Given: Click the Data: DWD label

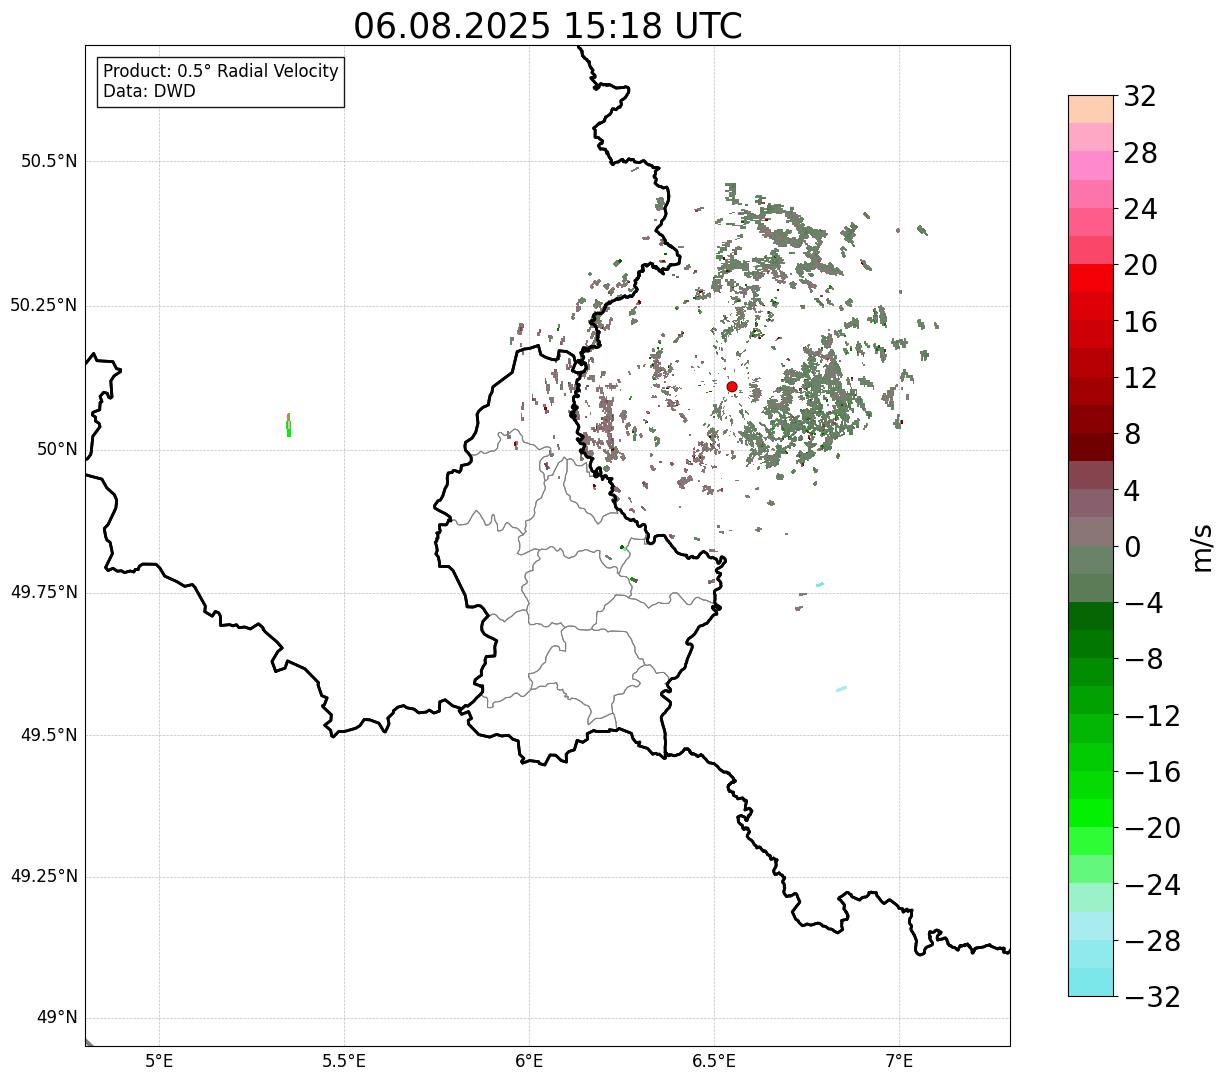Looking at the screenshot, I should coord(150,91).
